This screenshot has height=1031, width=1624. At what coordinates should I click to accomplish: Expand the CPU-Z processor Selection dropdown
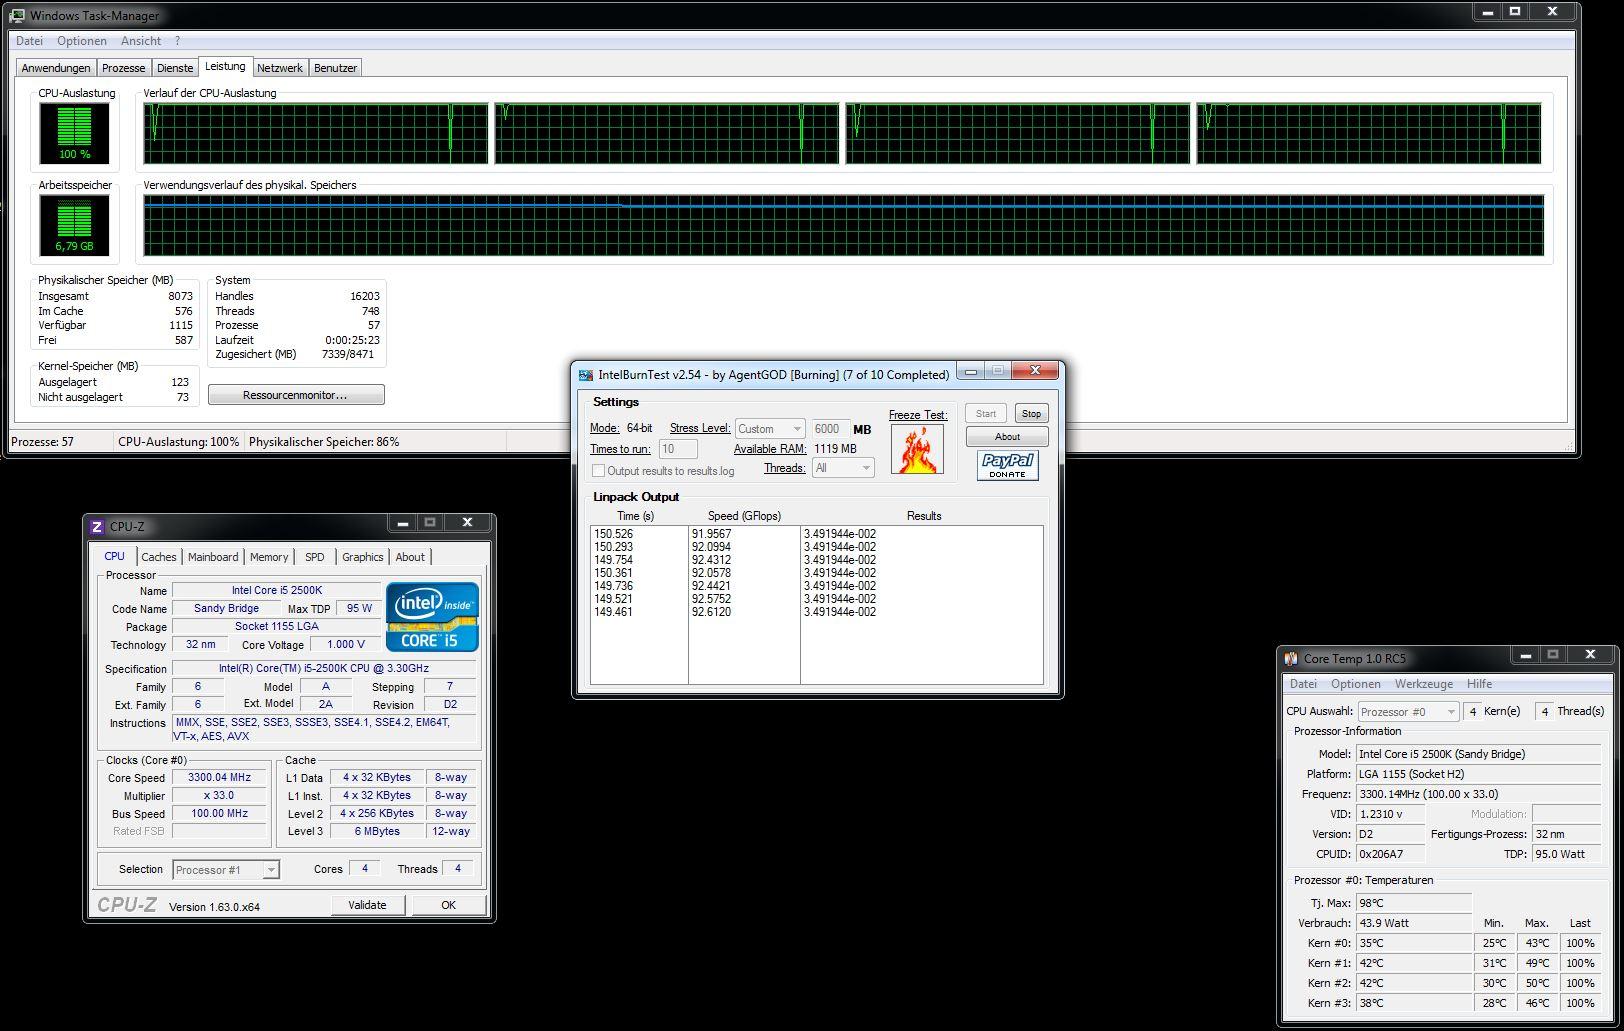226,870
